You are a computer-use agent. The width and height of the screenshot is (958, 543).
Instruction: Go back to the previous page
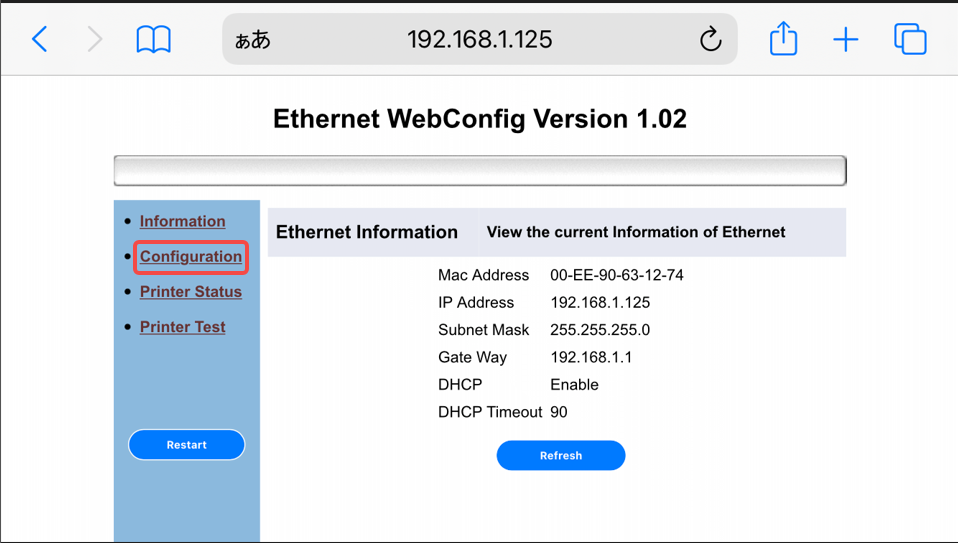pos(40,40)
